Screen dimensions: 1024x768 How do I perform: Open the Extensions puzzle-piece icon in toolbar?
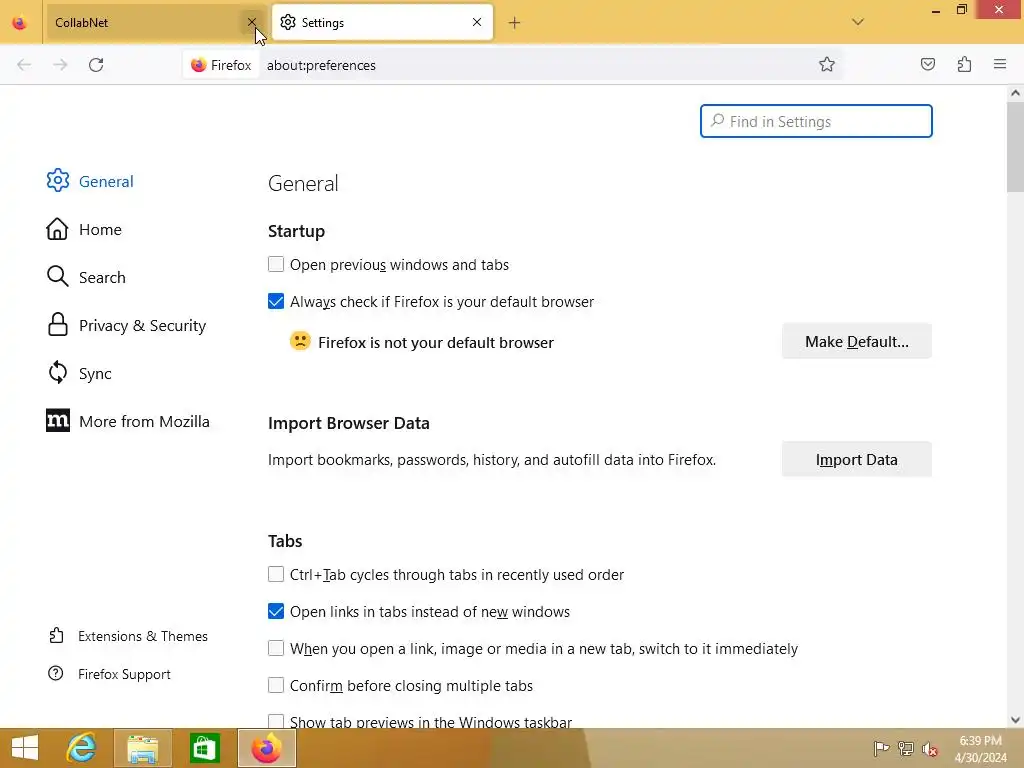(x=965, y=64)
